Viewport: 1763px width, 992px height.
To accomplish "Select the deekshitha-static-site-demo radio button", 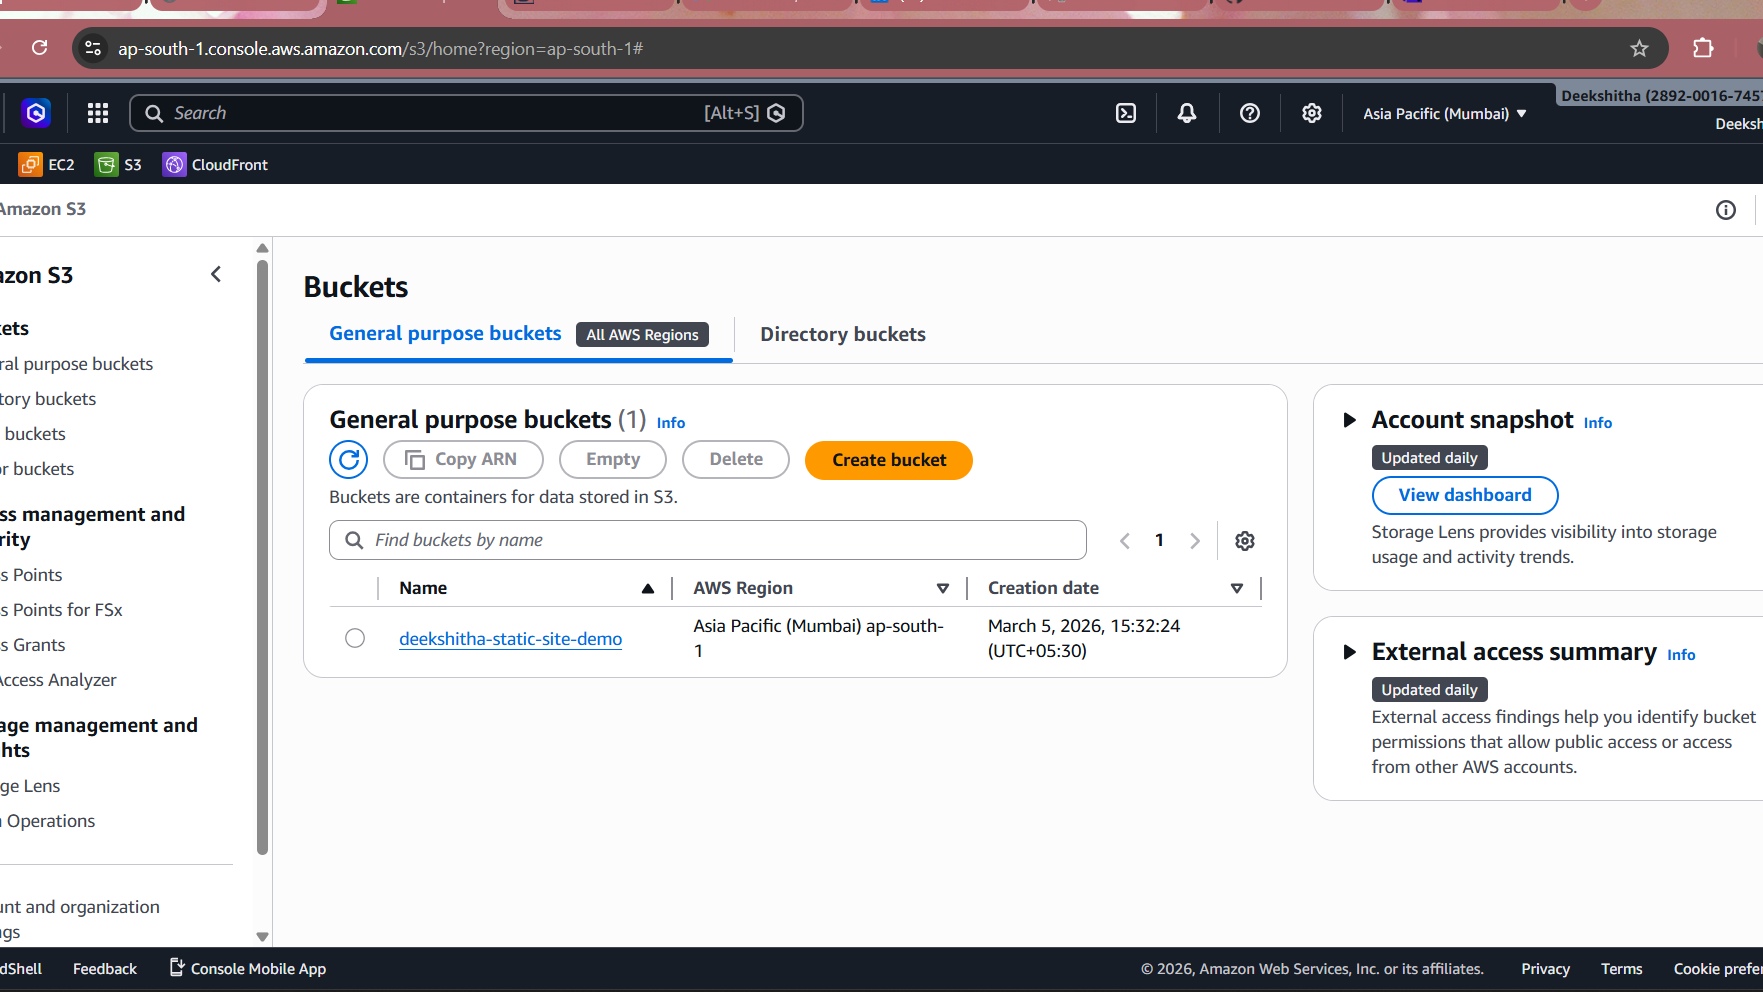I will (355, 638).
